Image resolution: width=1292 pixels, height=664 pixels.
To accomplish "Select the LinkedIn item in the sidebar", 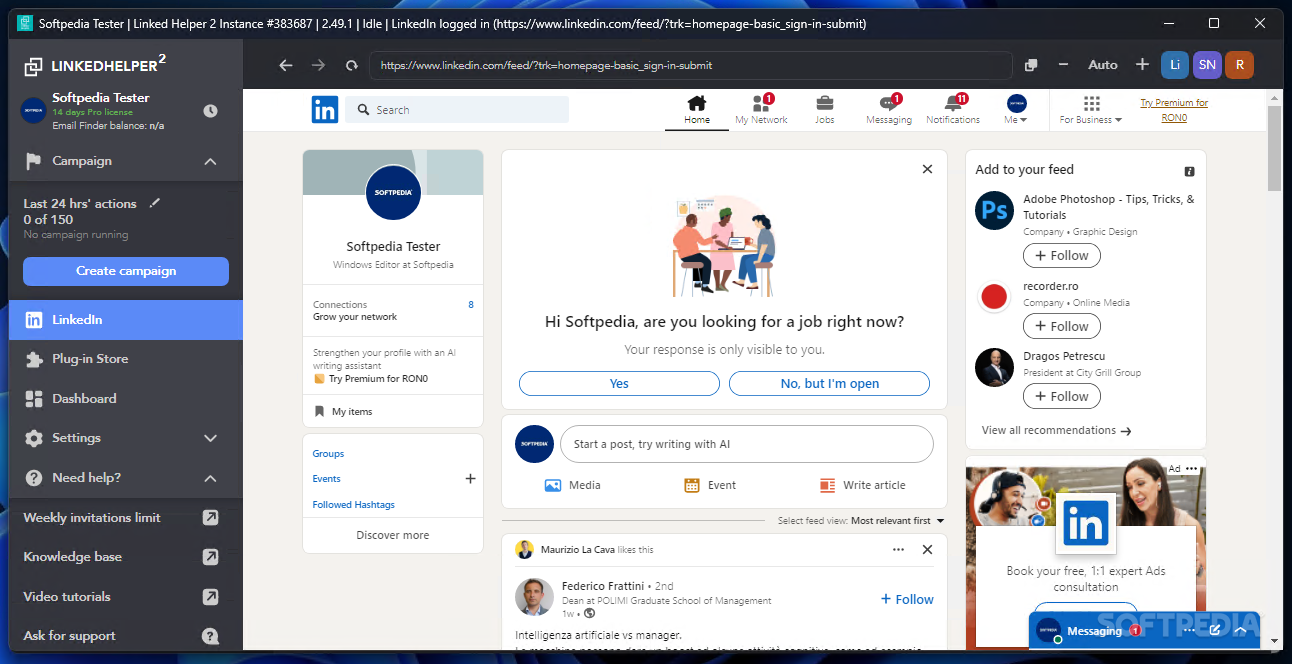I will [126, 320].
